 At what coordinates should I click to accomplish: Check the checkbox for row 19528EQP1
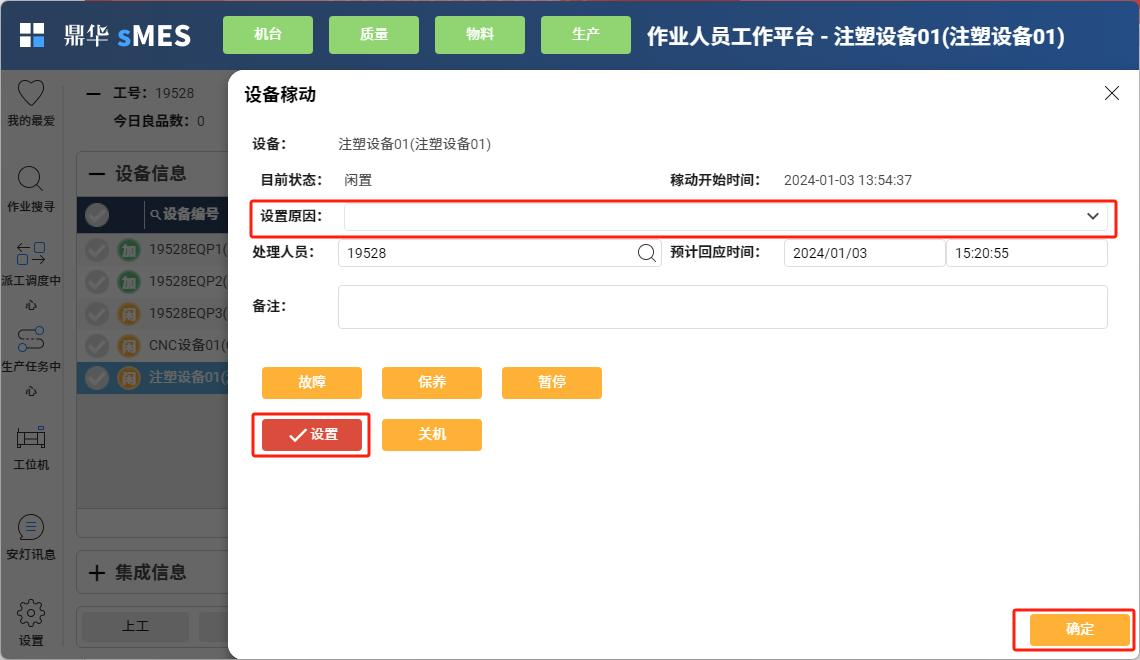click(x=97, y=250)
